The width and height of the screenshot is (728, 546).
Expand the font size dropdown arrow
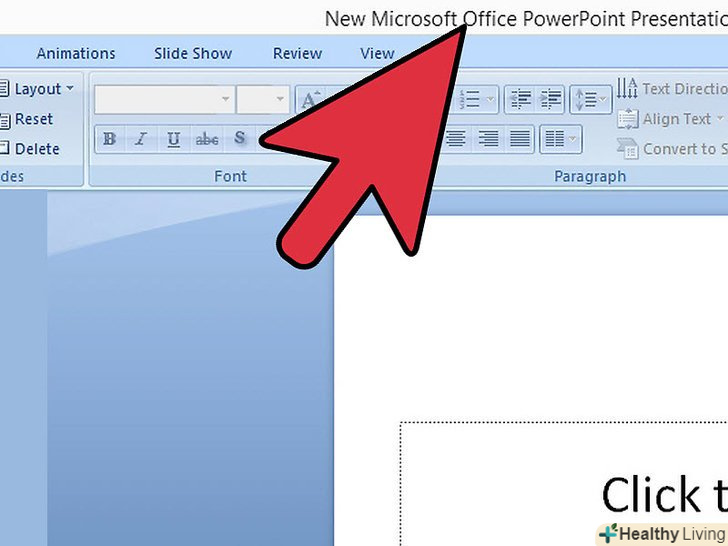click(x=280, y=99)
